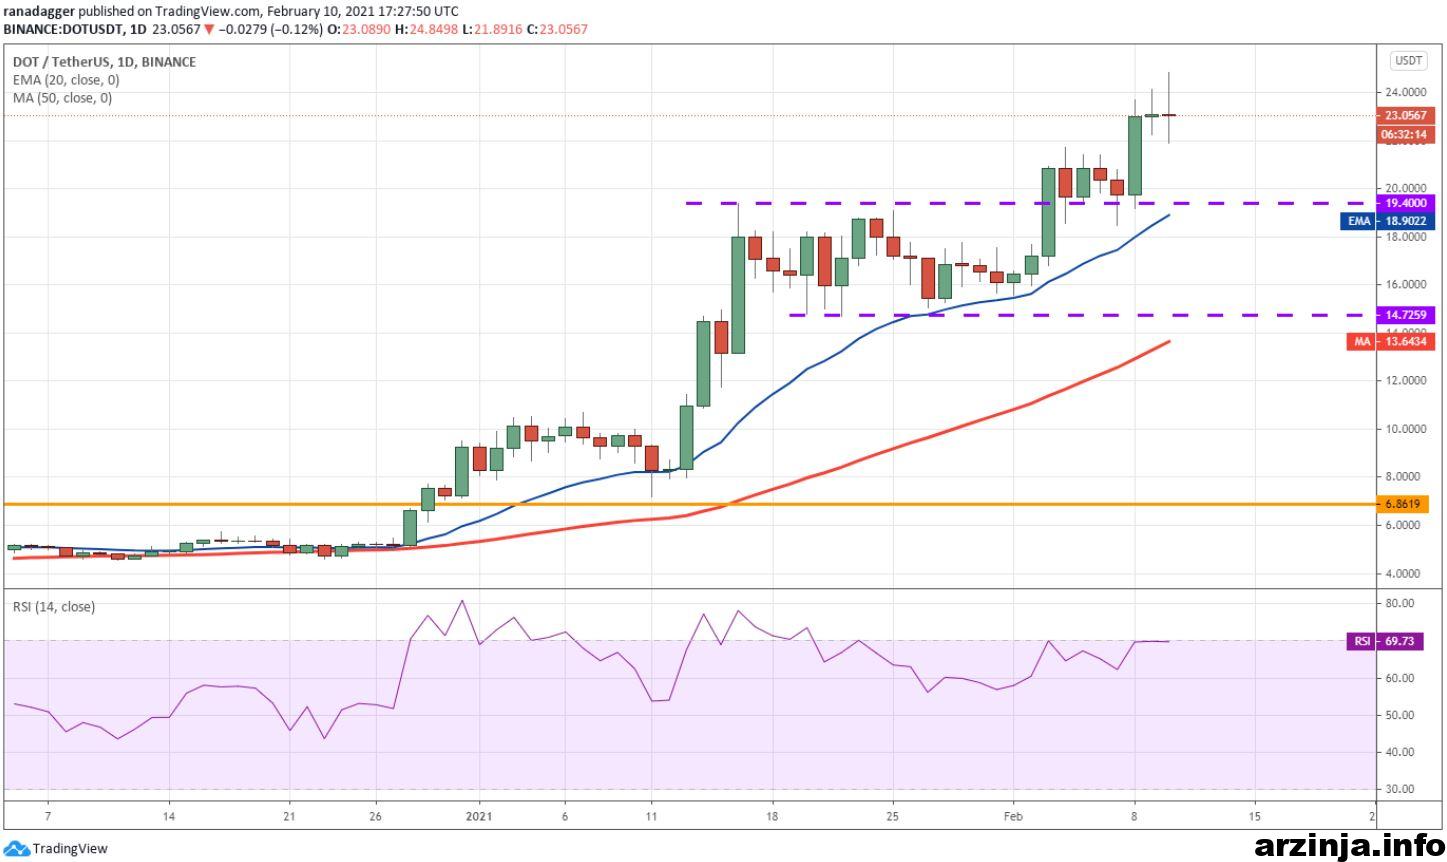Click the 8.0000 price axis tick
The height and width of the screenshot is (862, 1447).
[1405, 477]
